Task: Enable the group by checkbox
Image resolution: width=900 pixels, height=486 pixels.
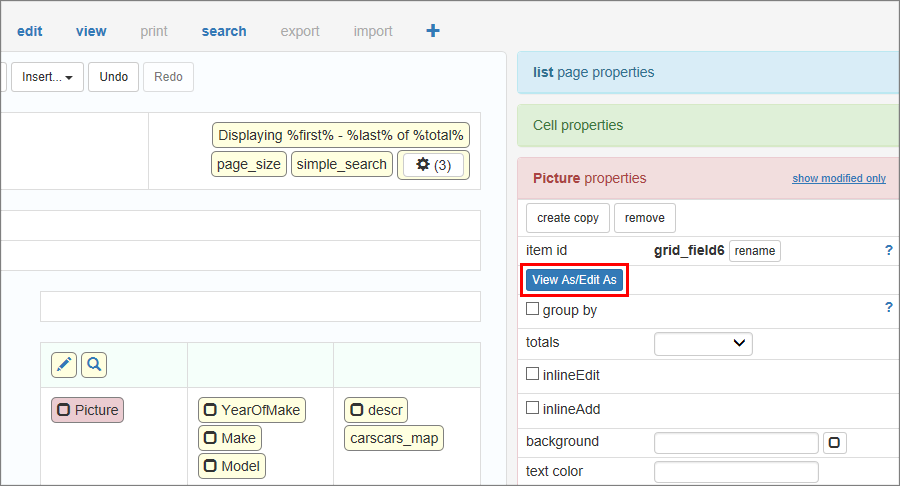Action: pos(533,310)
